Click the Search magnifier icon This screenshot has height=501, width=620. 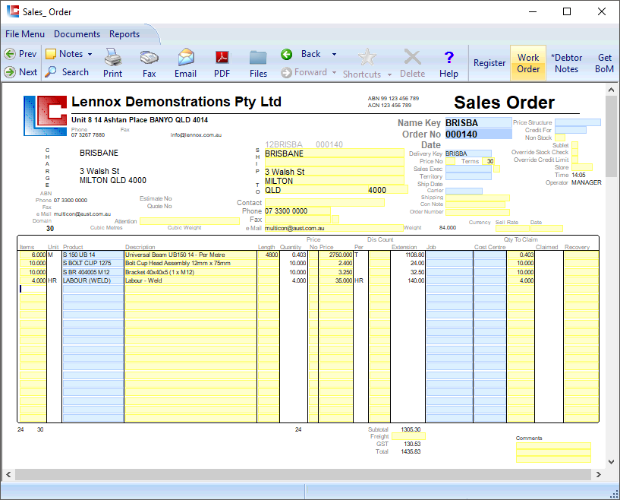click(x=51, y=72)
